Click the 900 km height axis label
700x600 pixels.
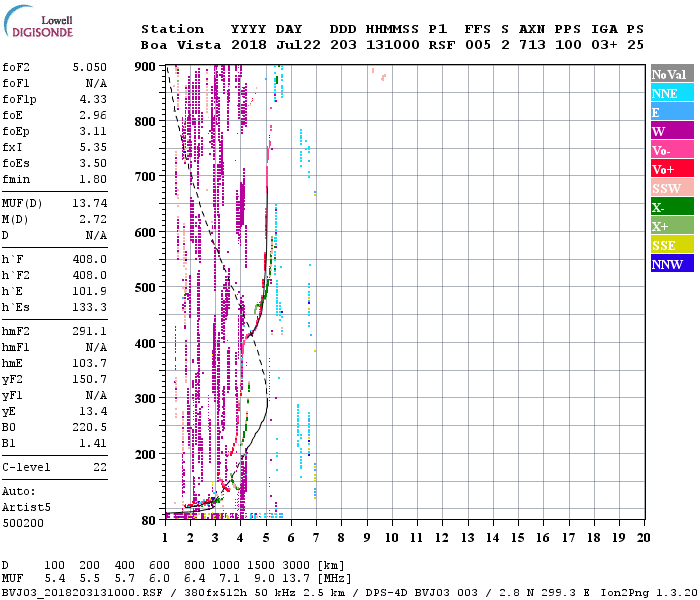145,67
